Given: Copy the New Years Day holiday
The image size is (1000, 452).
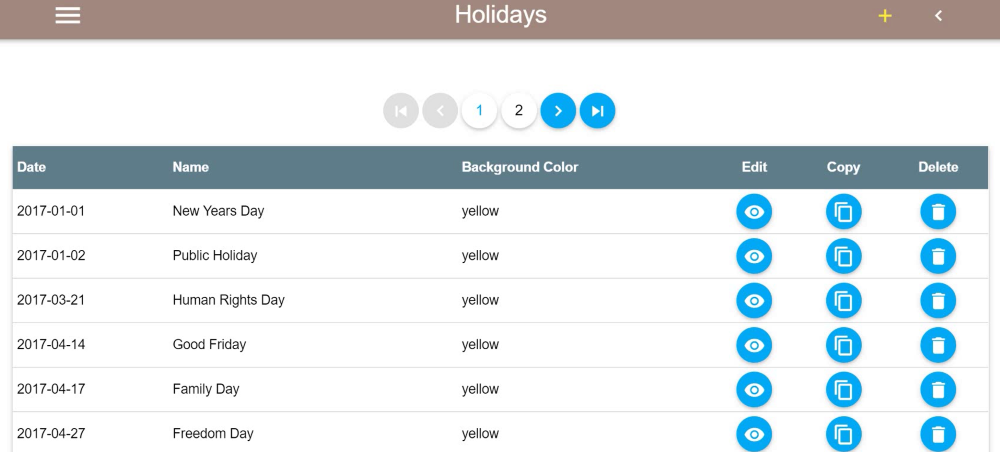Looking at the screenshot, I should tap(843, 212).
